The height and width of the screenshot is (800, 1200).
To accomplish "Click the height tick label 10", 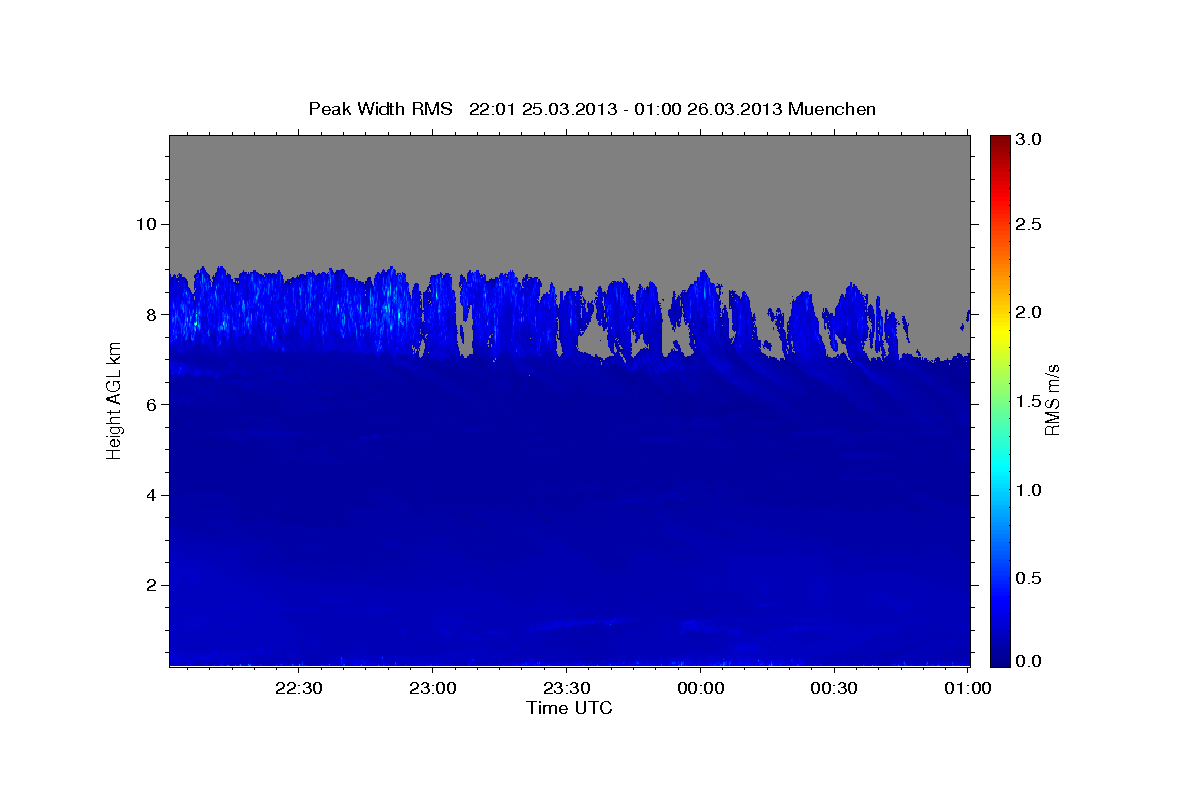I will pyautogui.click(x=149, y=224).
